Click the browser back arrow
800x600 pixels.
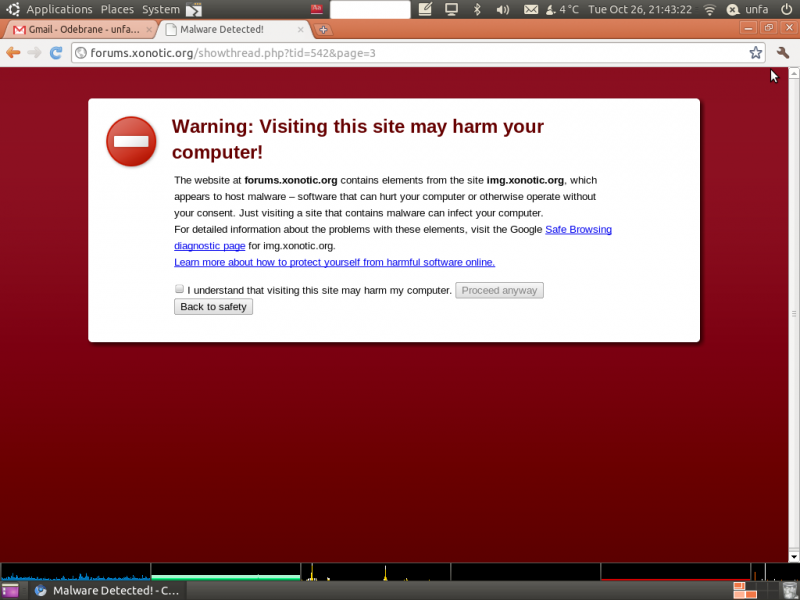[13, 53]
